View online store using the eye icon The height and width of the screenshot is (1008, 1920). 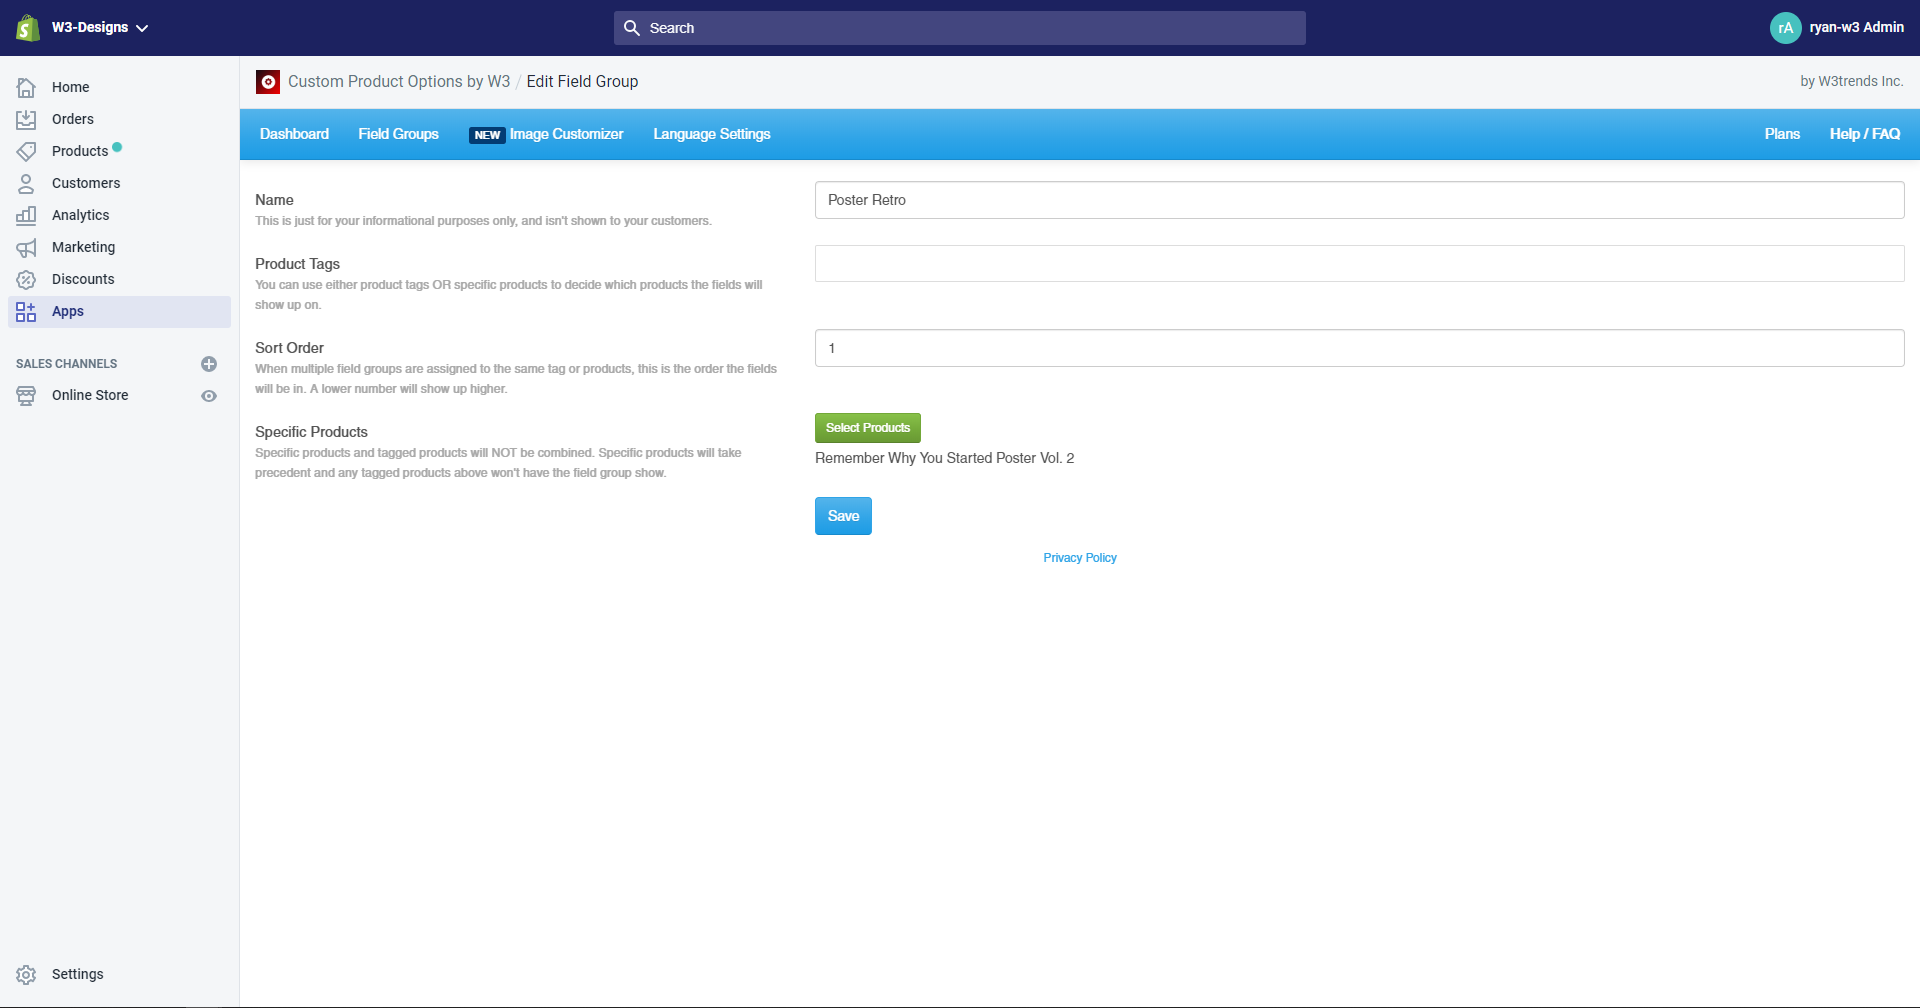[x=209, y=396]
